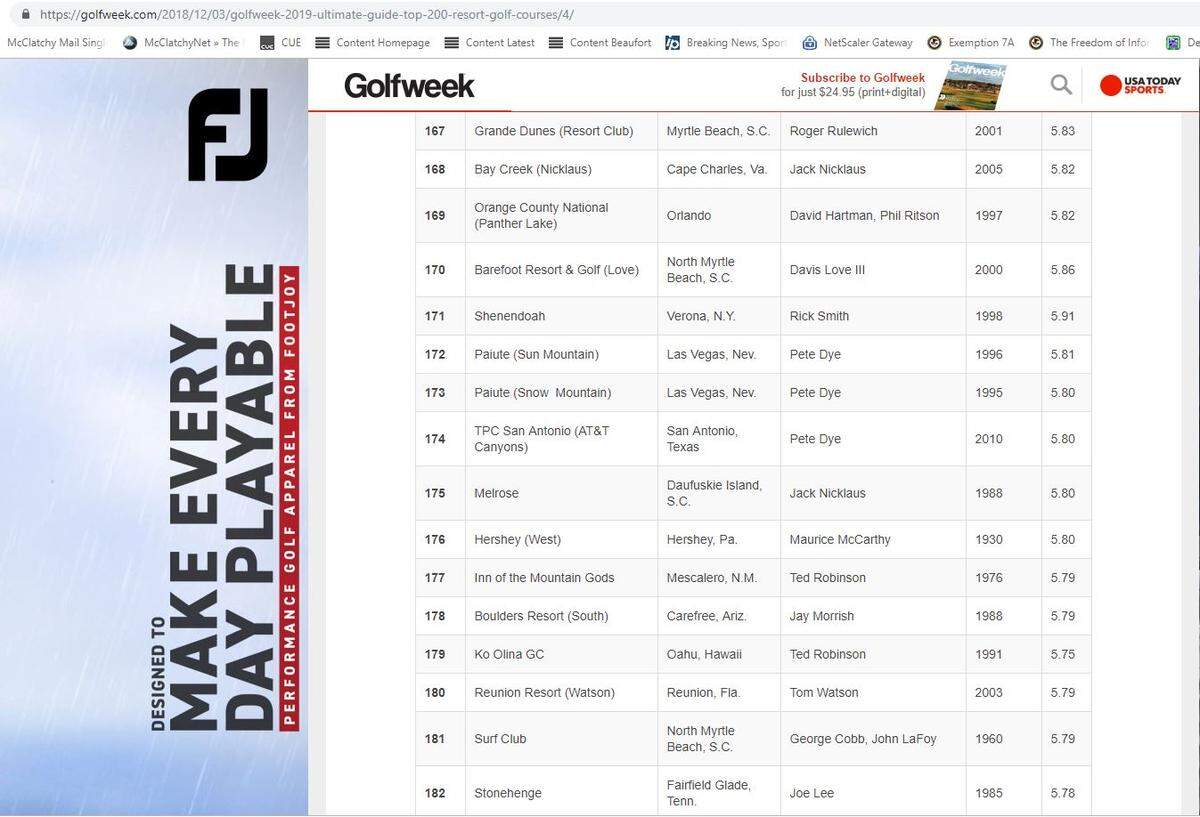Open the CUE bookmark icon
The width and height of the screenshot is (1200, 817).
[x=267, y=43]
